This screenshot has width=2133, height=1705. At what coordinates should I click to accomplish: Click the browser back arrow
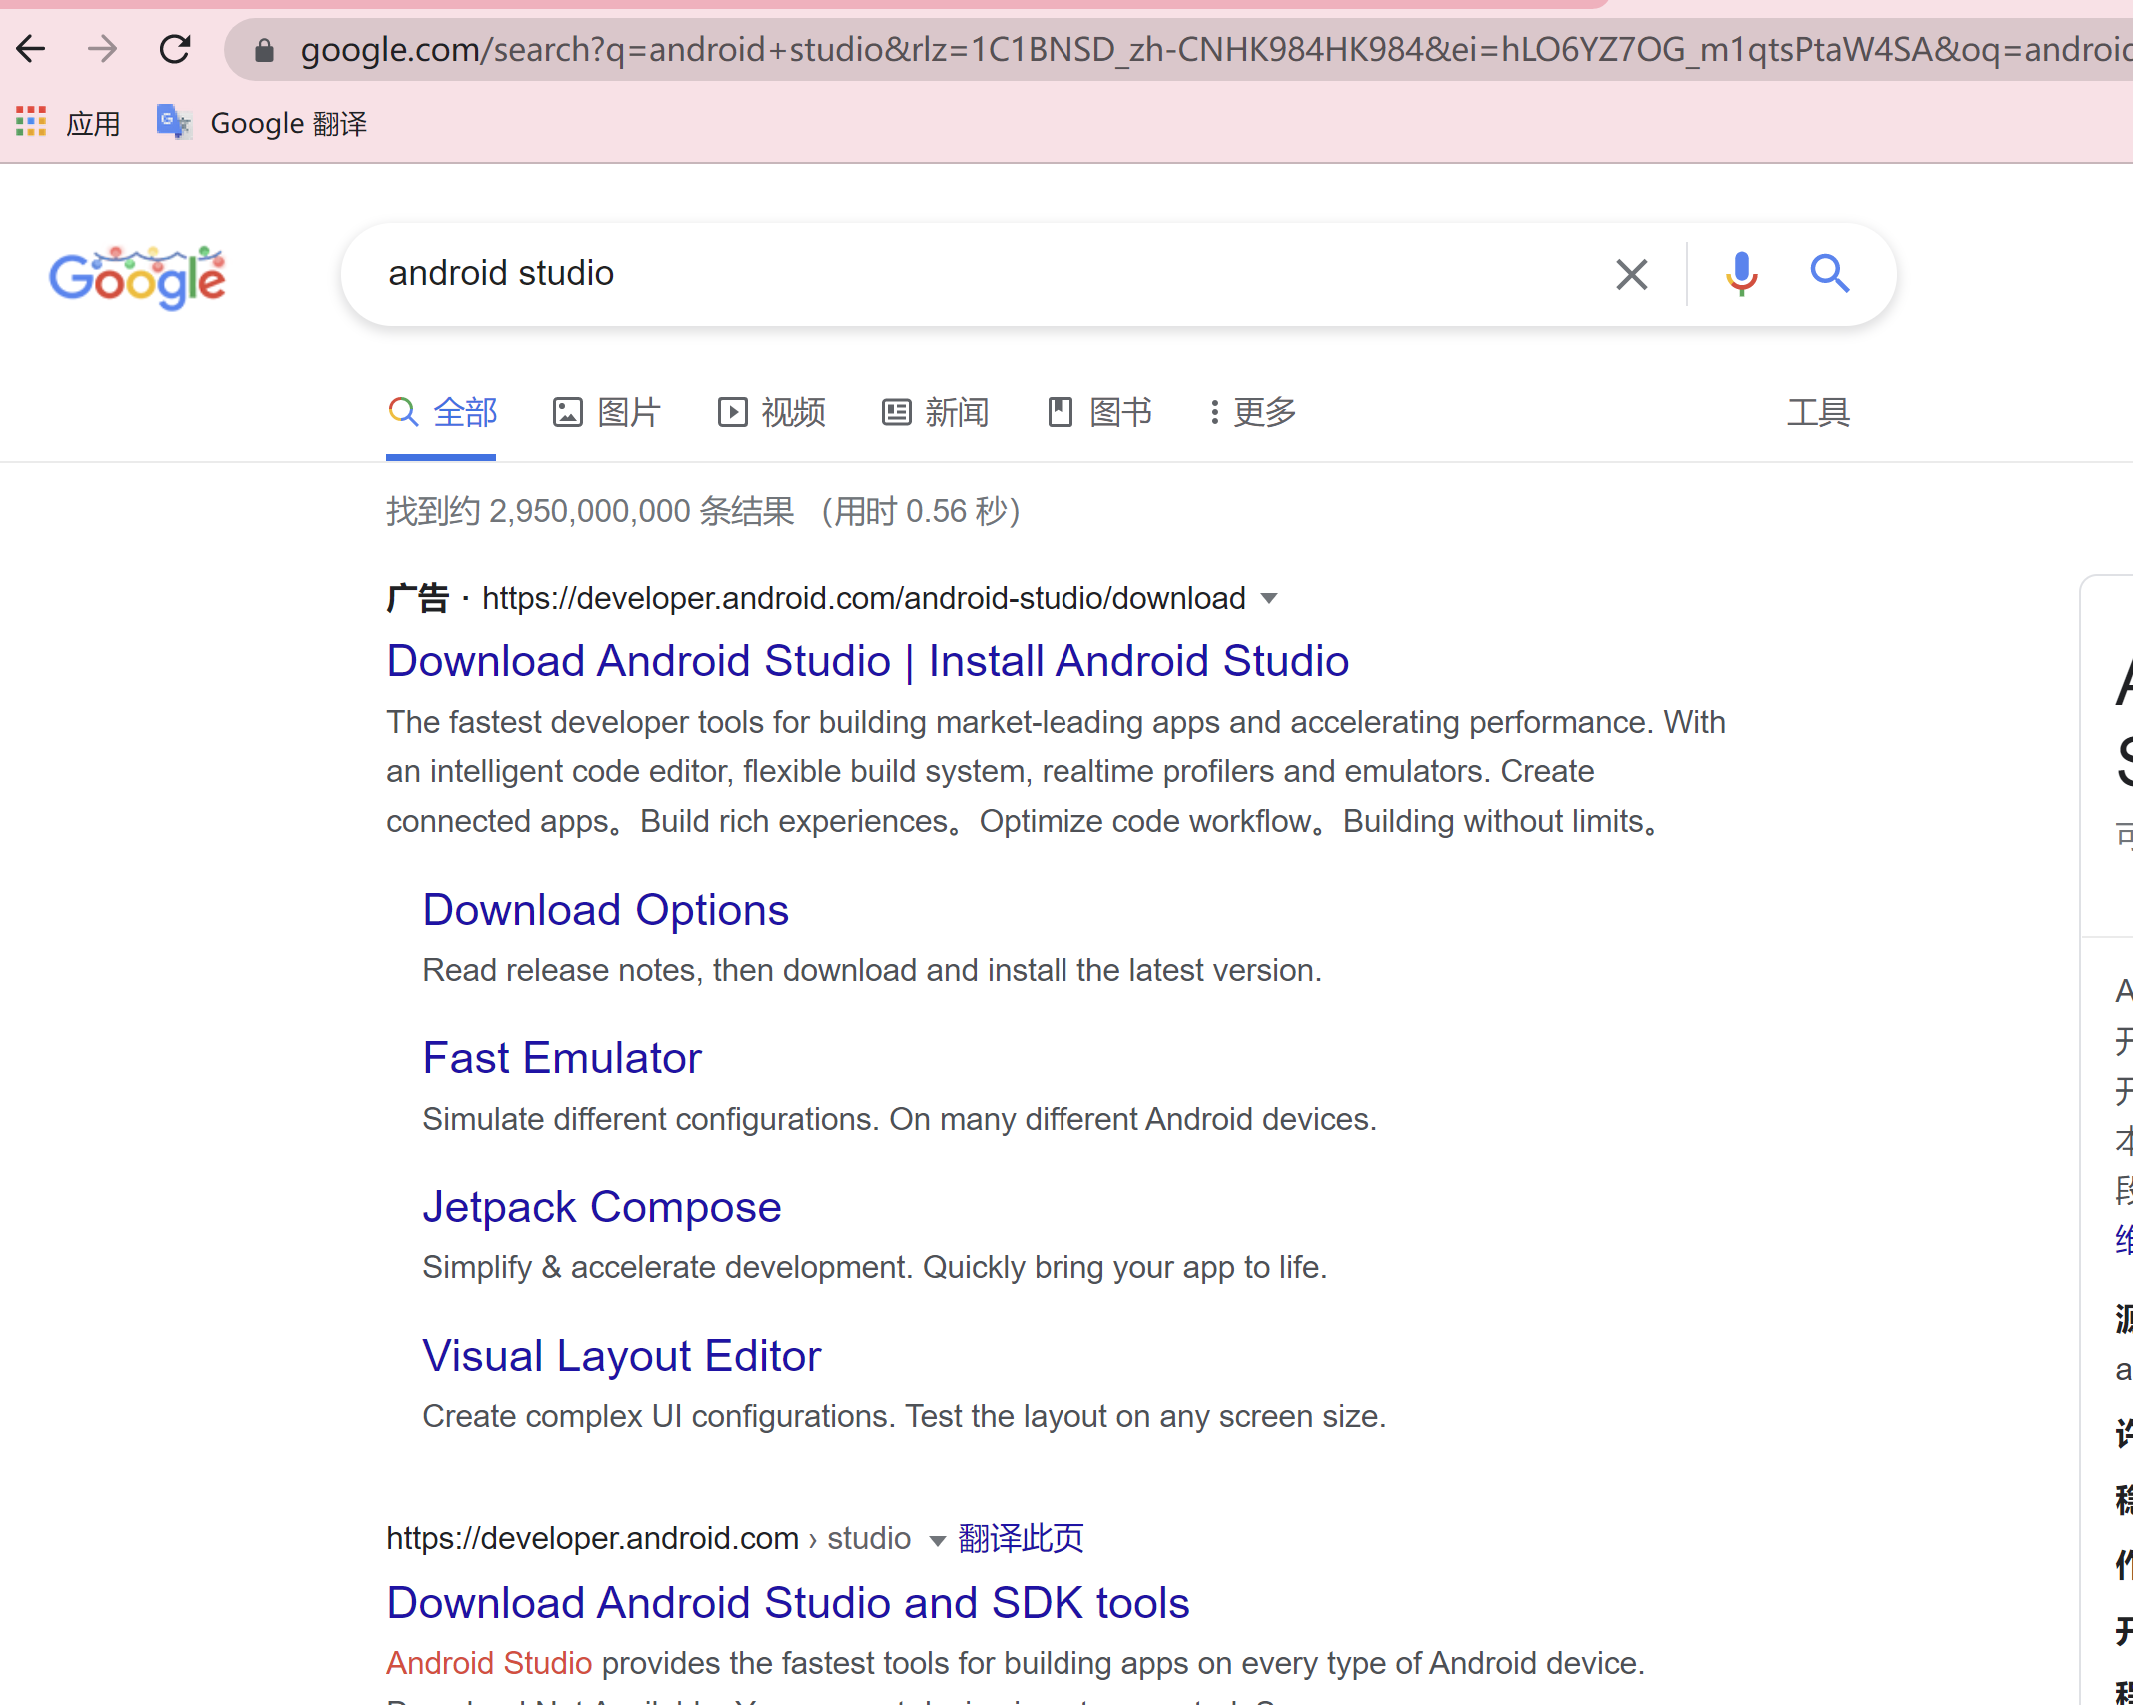pos(31,49)
